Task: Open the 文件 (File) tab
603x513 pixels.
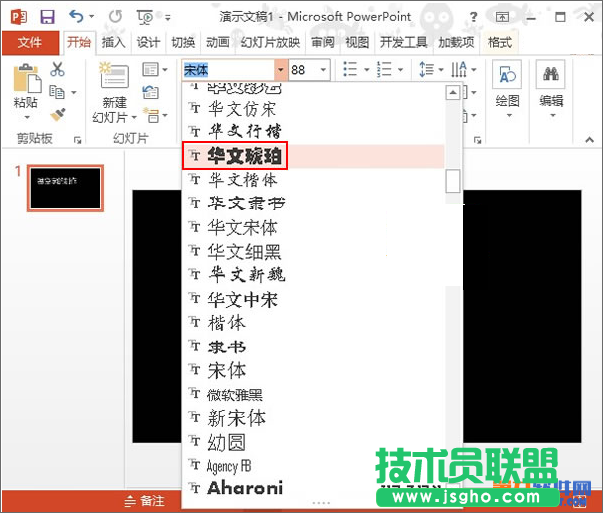Action: coord(30,43)
